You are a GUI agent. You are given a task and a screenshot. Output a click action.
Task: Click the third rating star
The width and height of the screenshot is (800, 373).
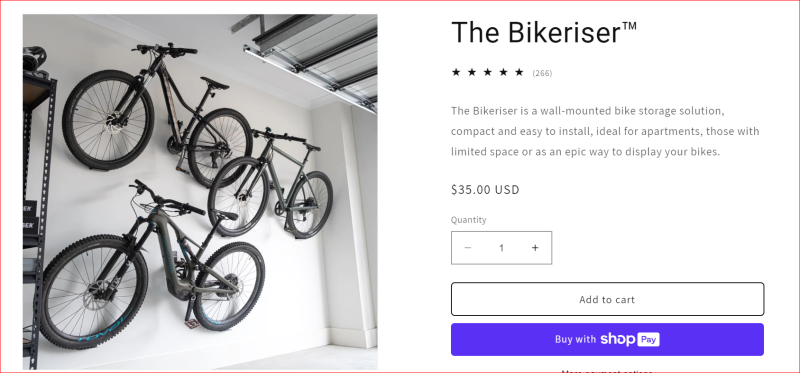point(488,72)
